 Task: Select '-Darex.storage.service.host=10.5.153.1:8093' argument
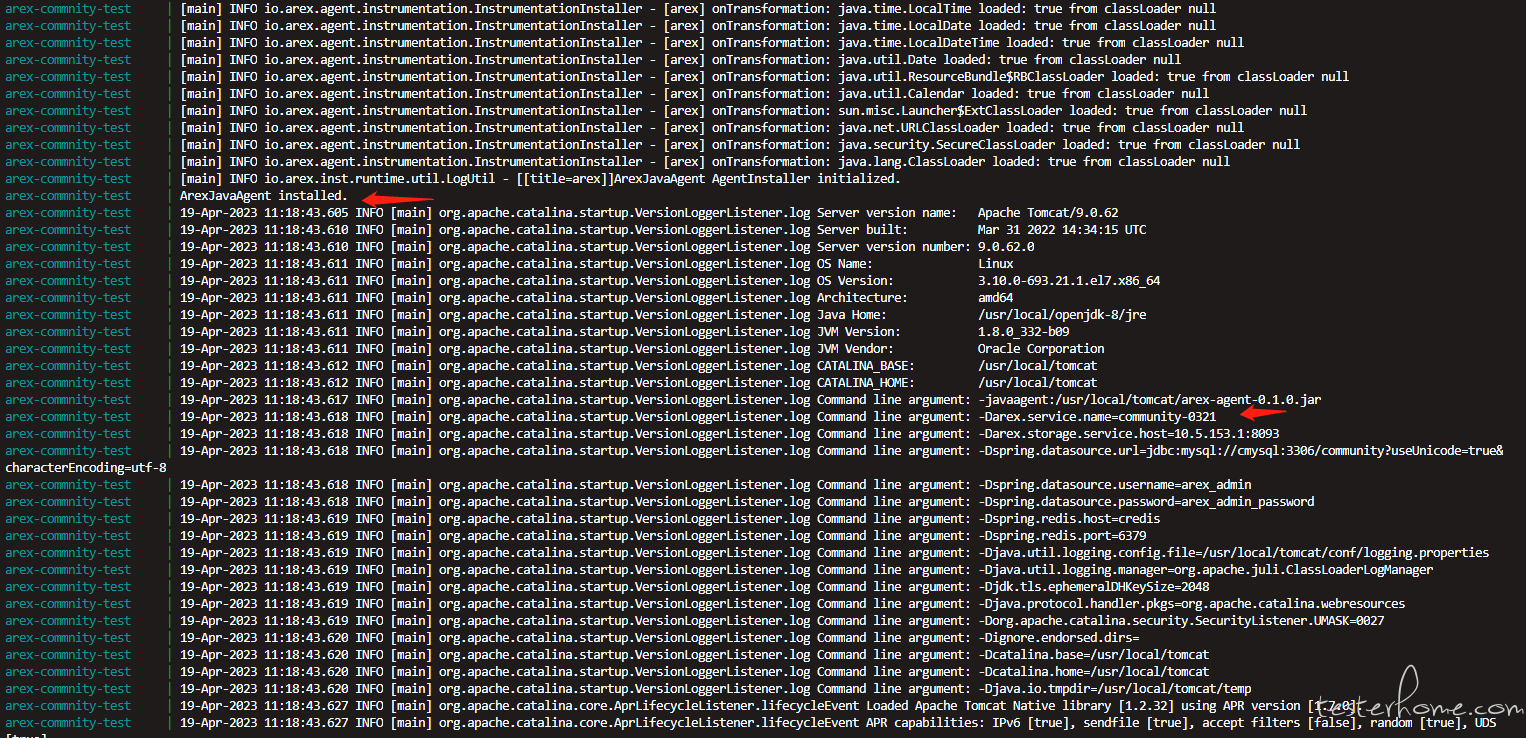click(x=1129, y=433)
